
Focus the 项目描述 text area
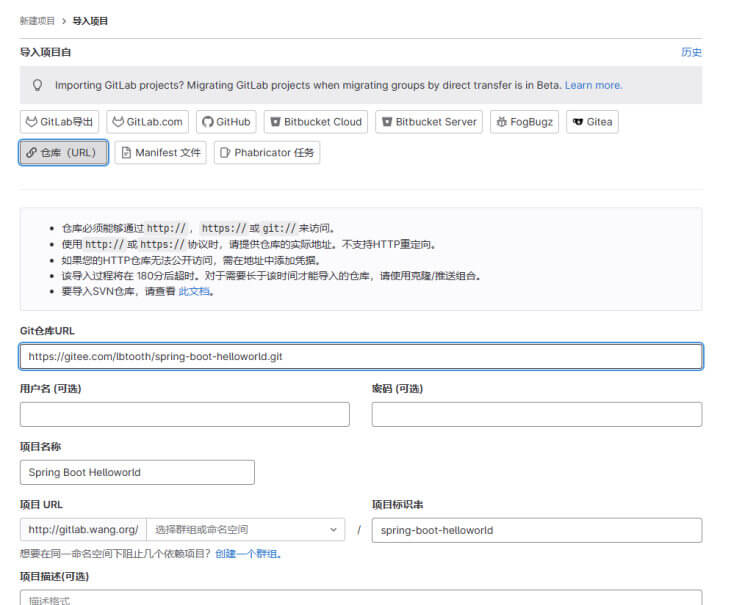point(361,597)
